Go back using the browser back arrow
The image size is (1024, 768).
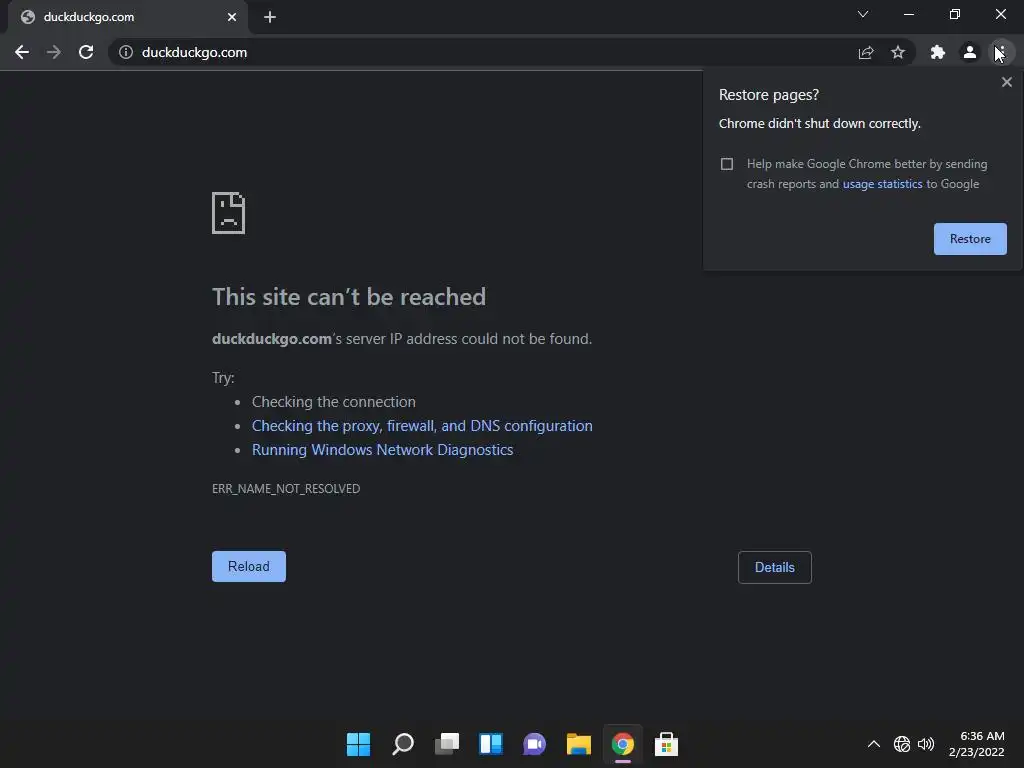[22, 52]
